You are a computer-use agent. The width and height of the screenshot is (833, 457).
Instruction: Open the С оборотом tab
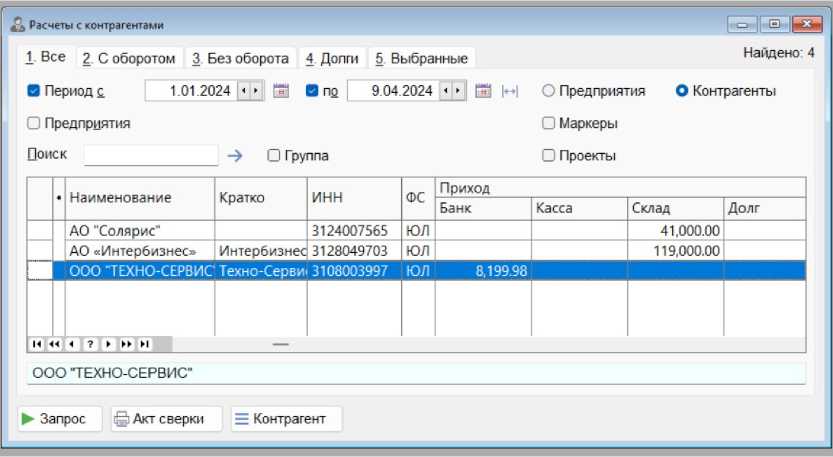[129, 59]
